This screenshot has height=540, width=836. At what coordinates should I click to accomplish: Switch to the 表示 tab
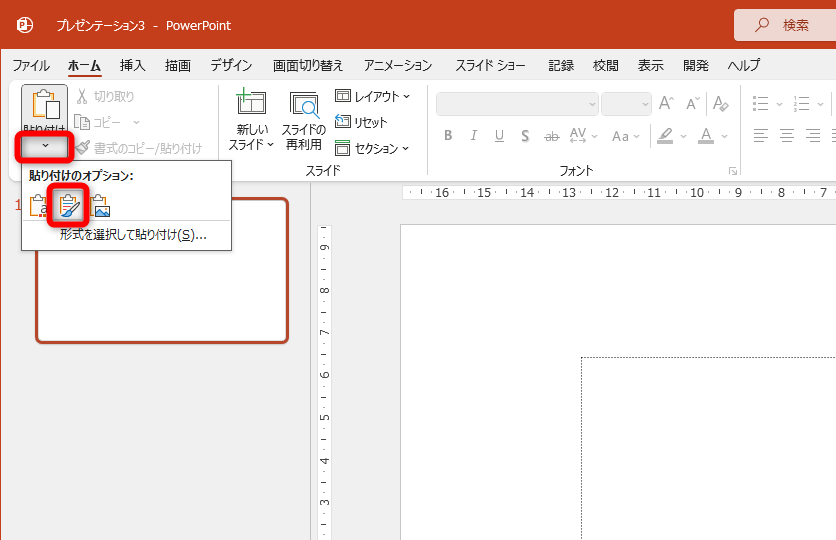650,66
